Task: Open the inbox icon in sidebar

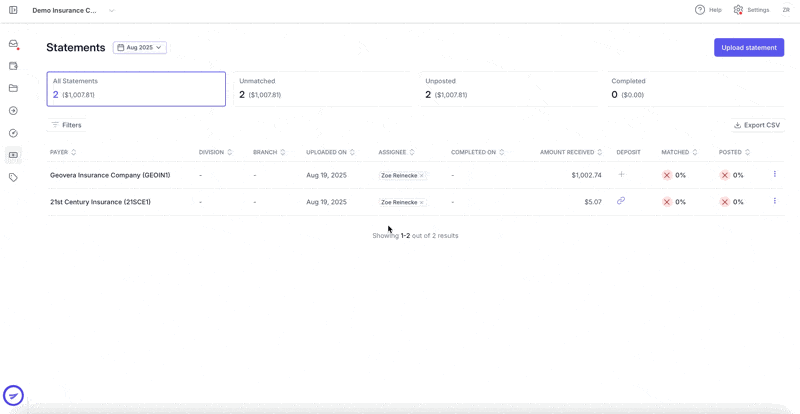Action: 13,44
